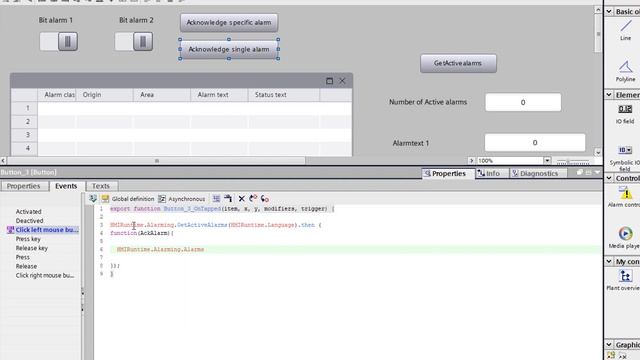
Task: Open the Properties inspector tab
Action: pyautogui.click(x=449, y=173)
